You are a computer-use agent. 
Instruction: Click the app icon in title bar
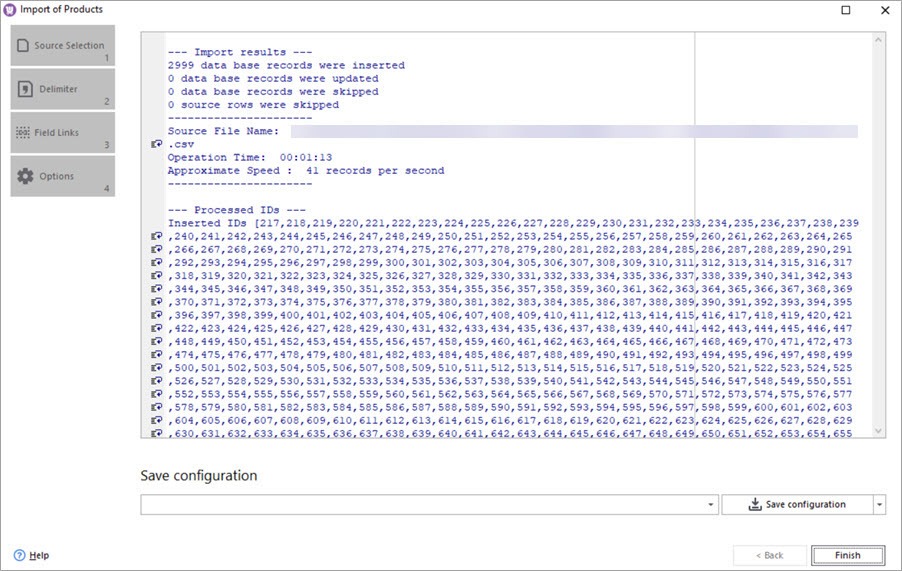(11, 10)
